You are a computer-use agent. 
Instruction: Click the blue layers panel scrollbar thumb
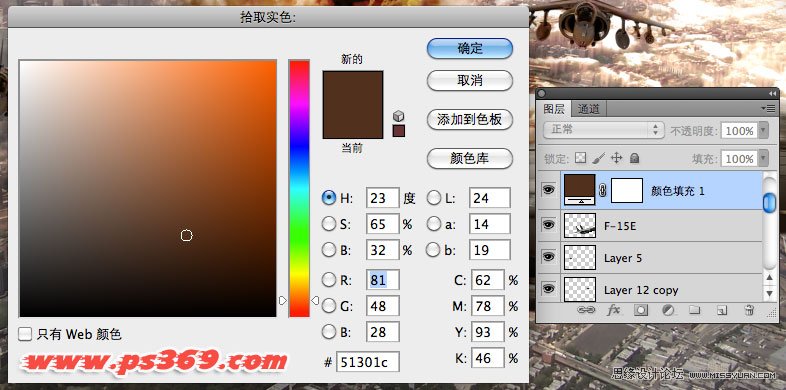769,202
